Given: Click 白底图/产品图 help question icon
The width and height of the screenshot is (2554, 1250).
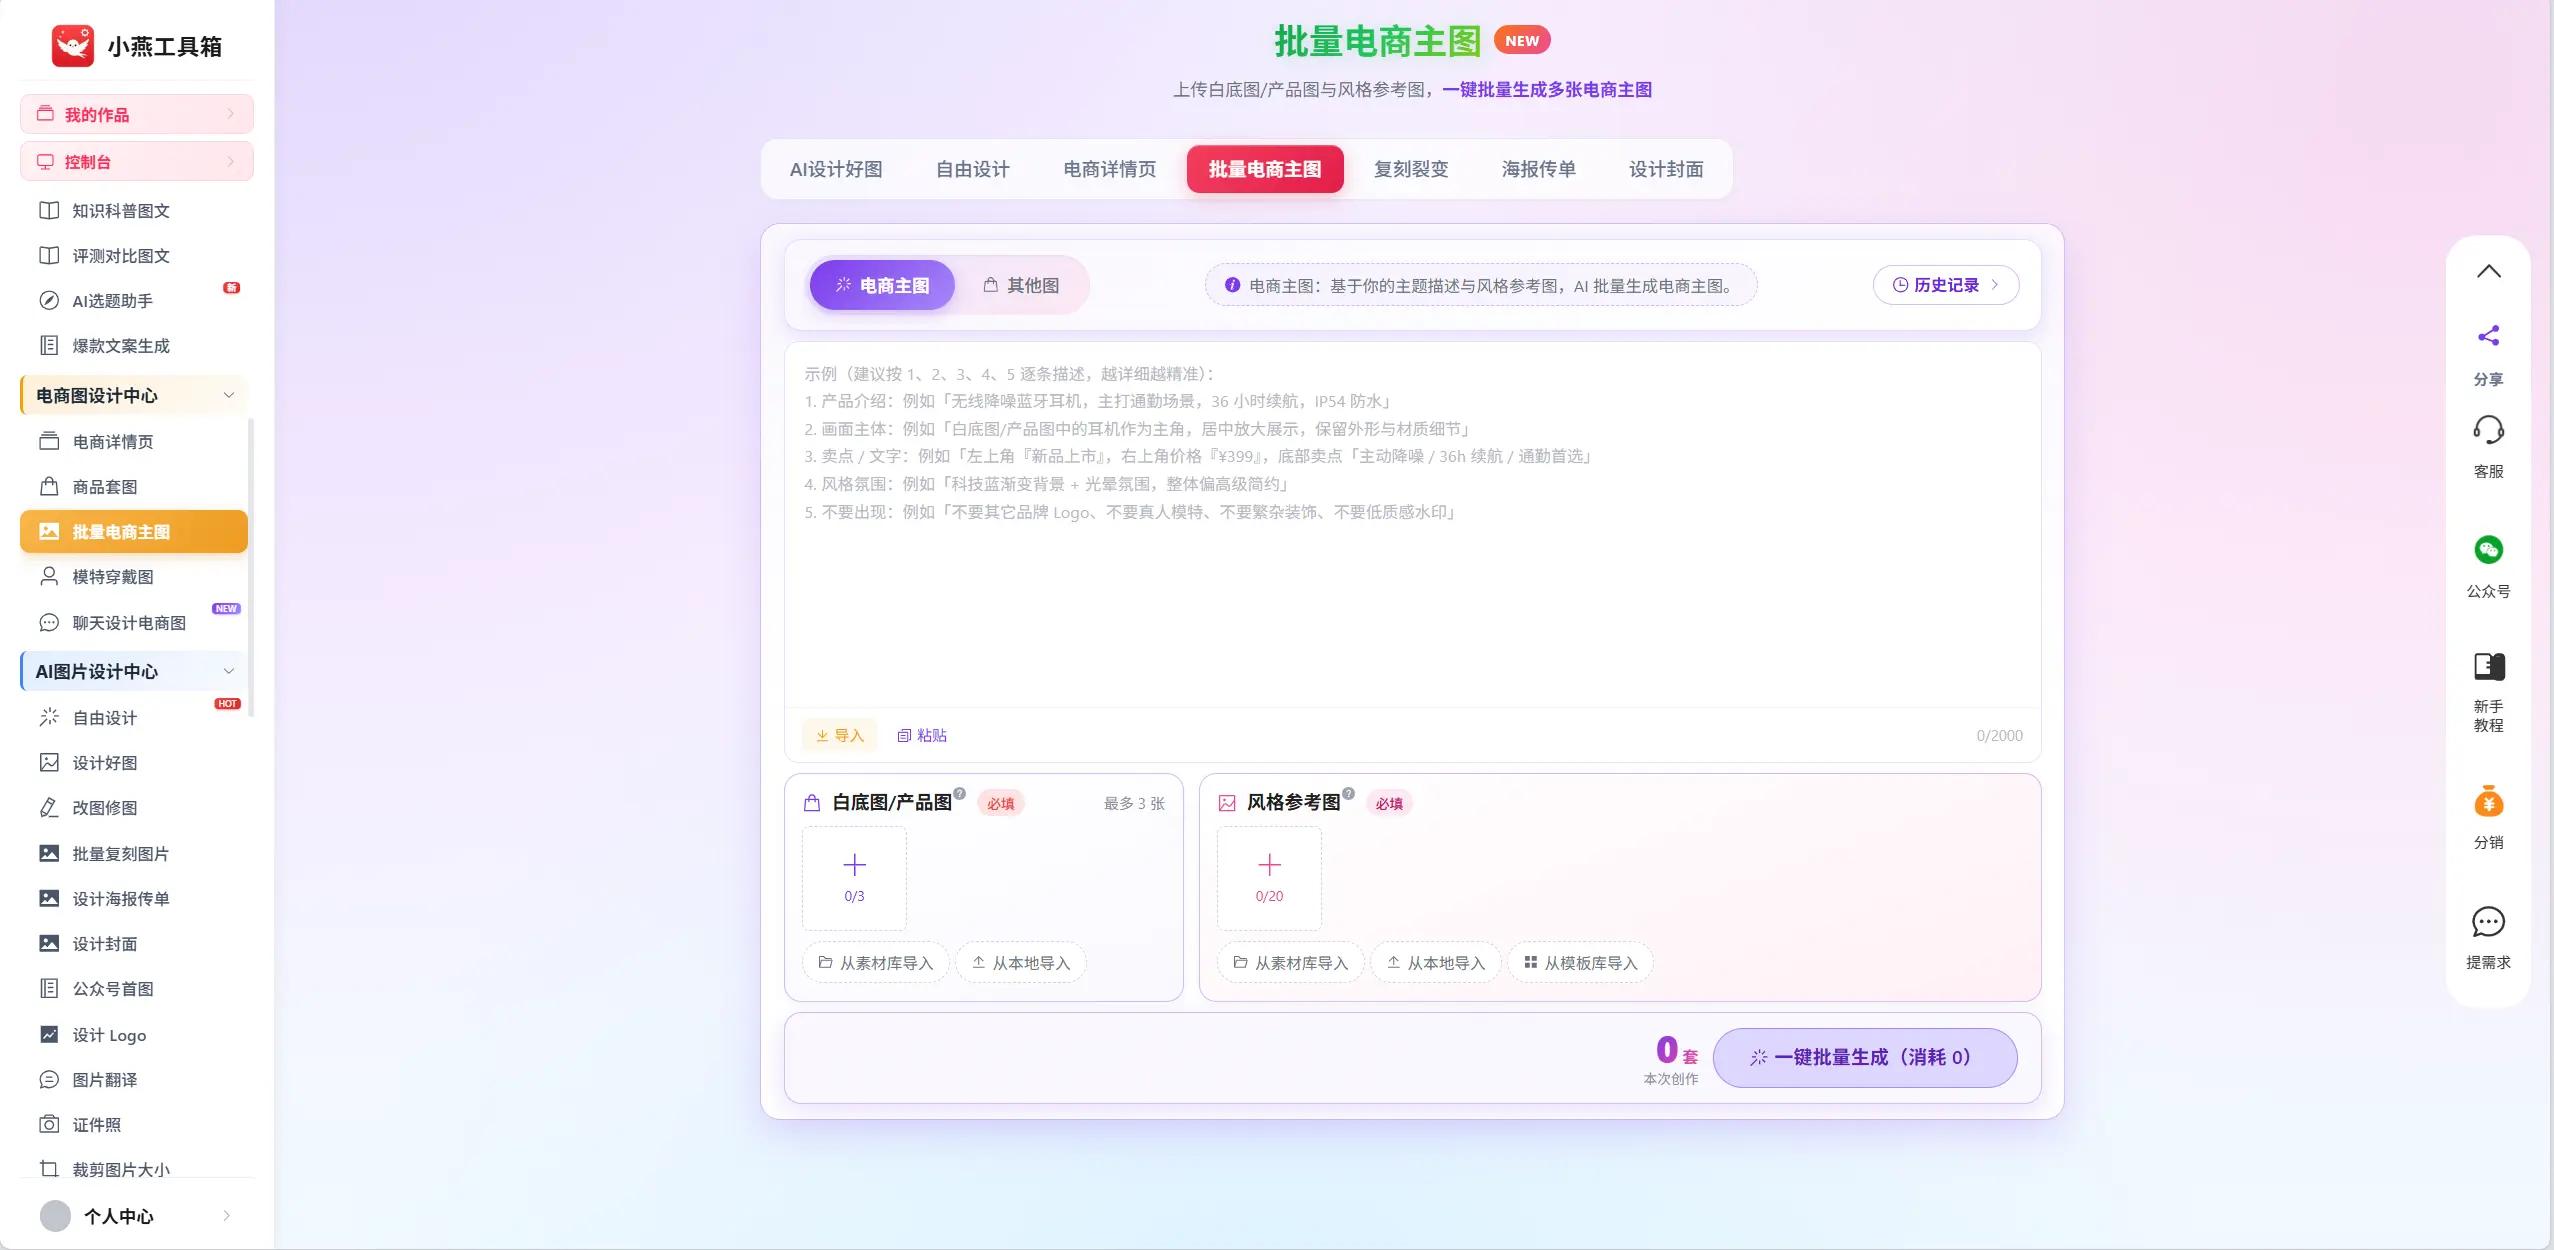Looking at the screenshot, I should click(960, 794).
